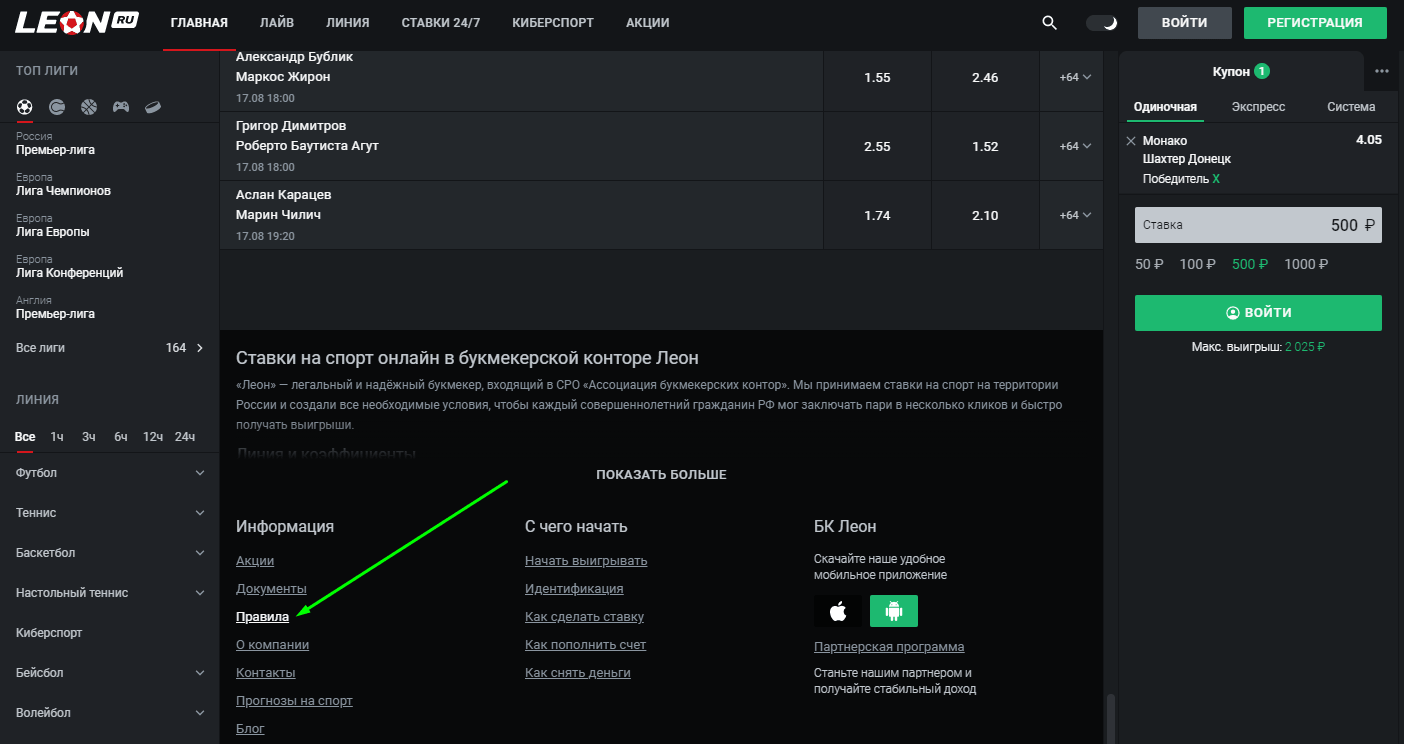The image size is (1404, 744).
Task: Switch coupon to Система tab
Action: pos(1351,107)
